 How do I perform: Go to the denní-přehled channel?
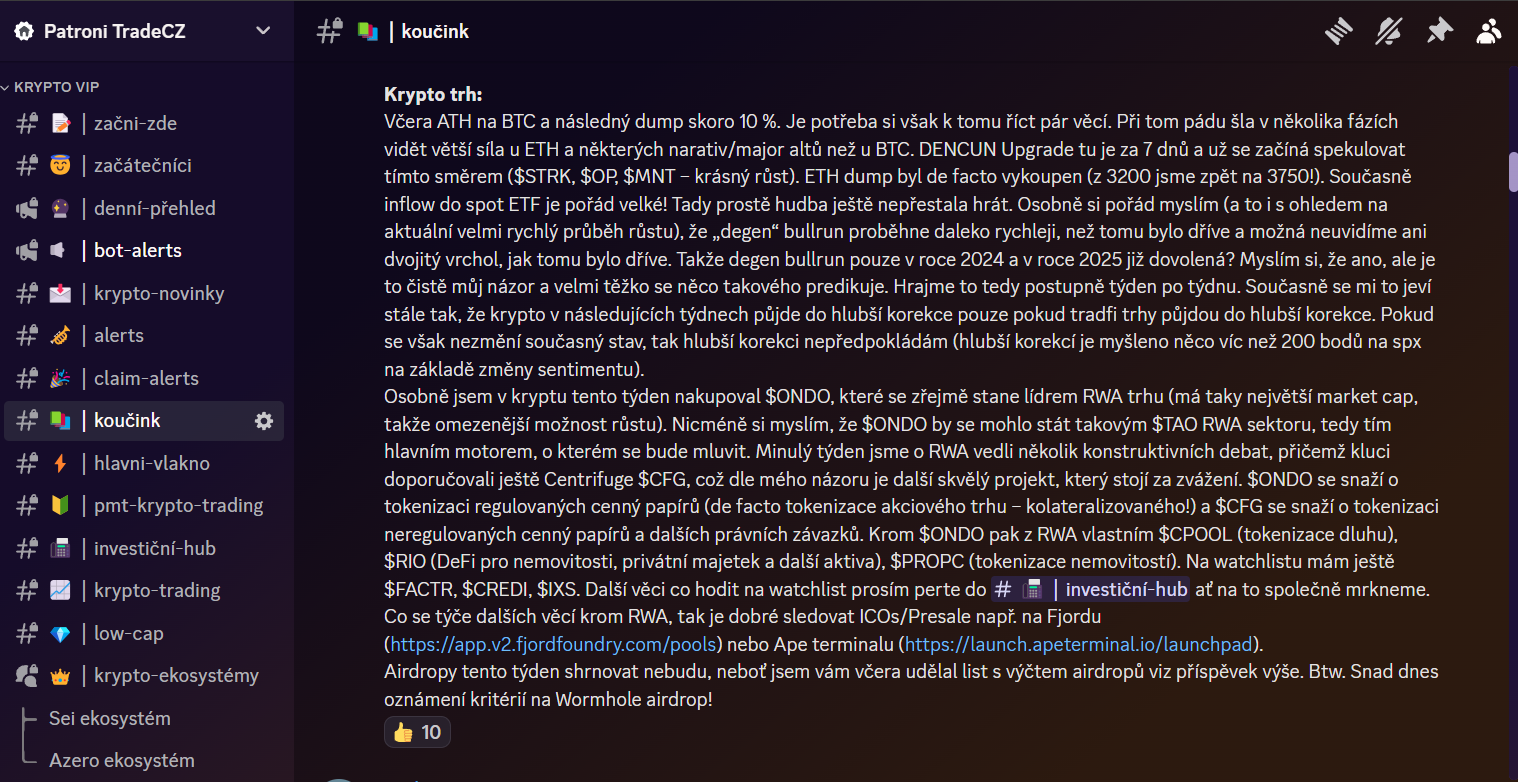[154, 208]
